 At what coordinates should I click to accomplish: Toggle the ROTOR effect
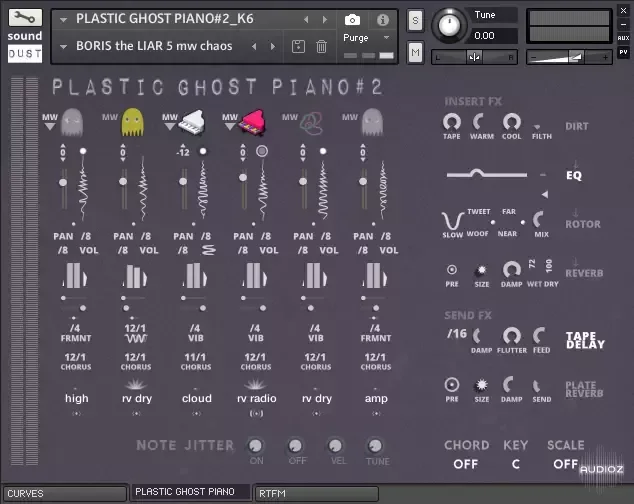click(x=583, y=224)
